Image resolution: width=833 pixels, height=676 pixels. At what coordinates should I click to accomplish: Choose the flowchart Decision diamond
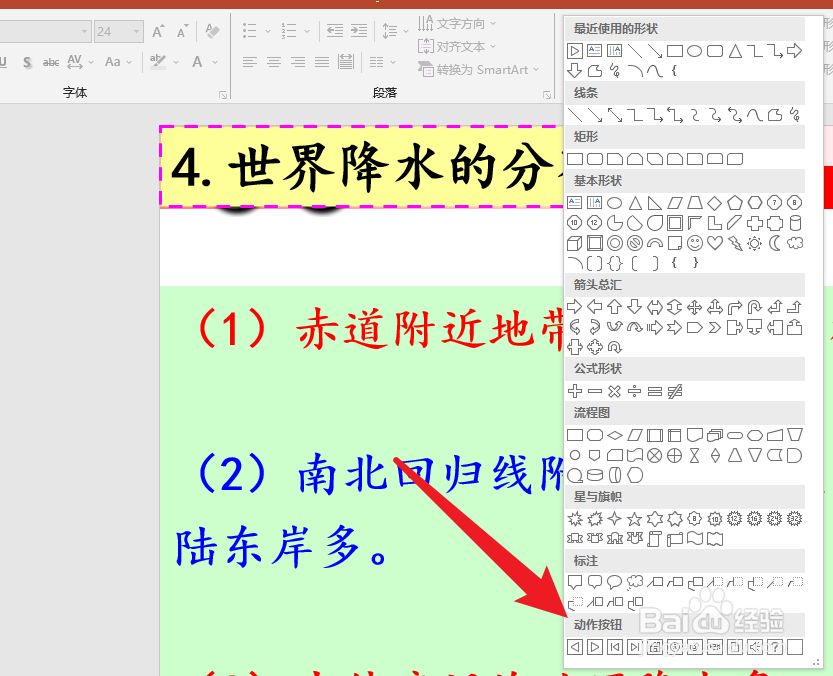pos(615,436)
